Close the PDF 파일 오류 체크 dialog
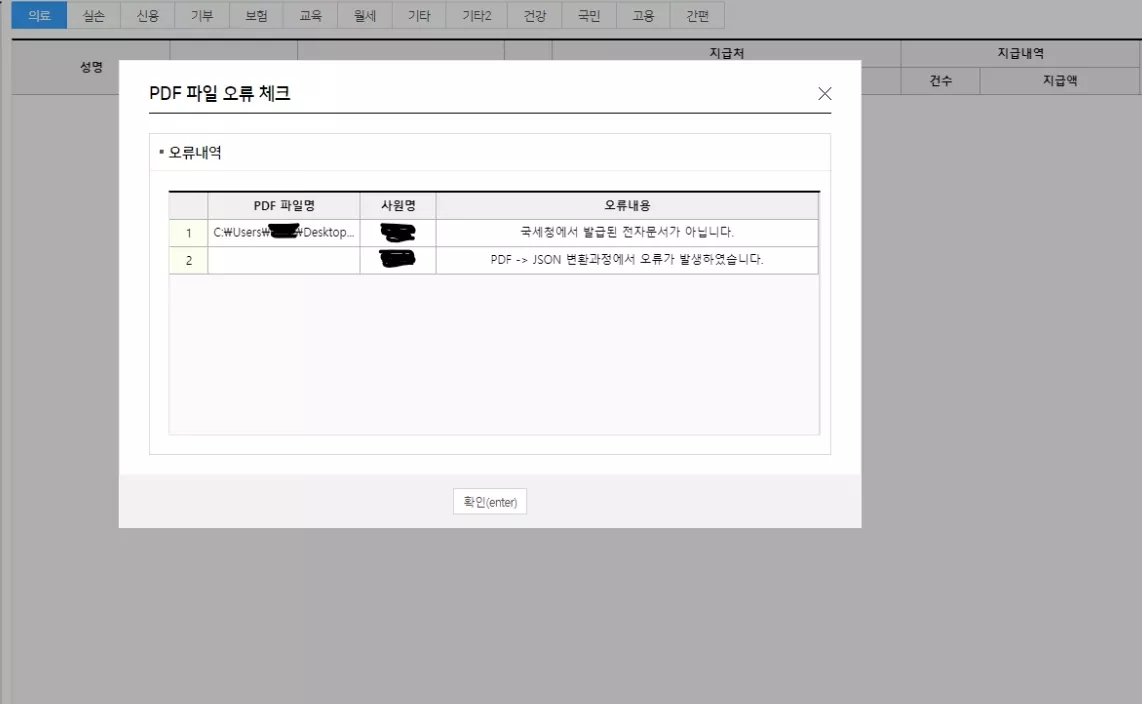 click(x=824, y=93)
